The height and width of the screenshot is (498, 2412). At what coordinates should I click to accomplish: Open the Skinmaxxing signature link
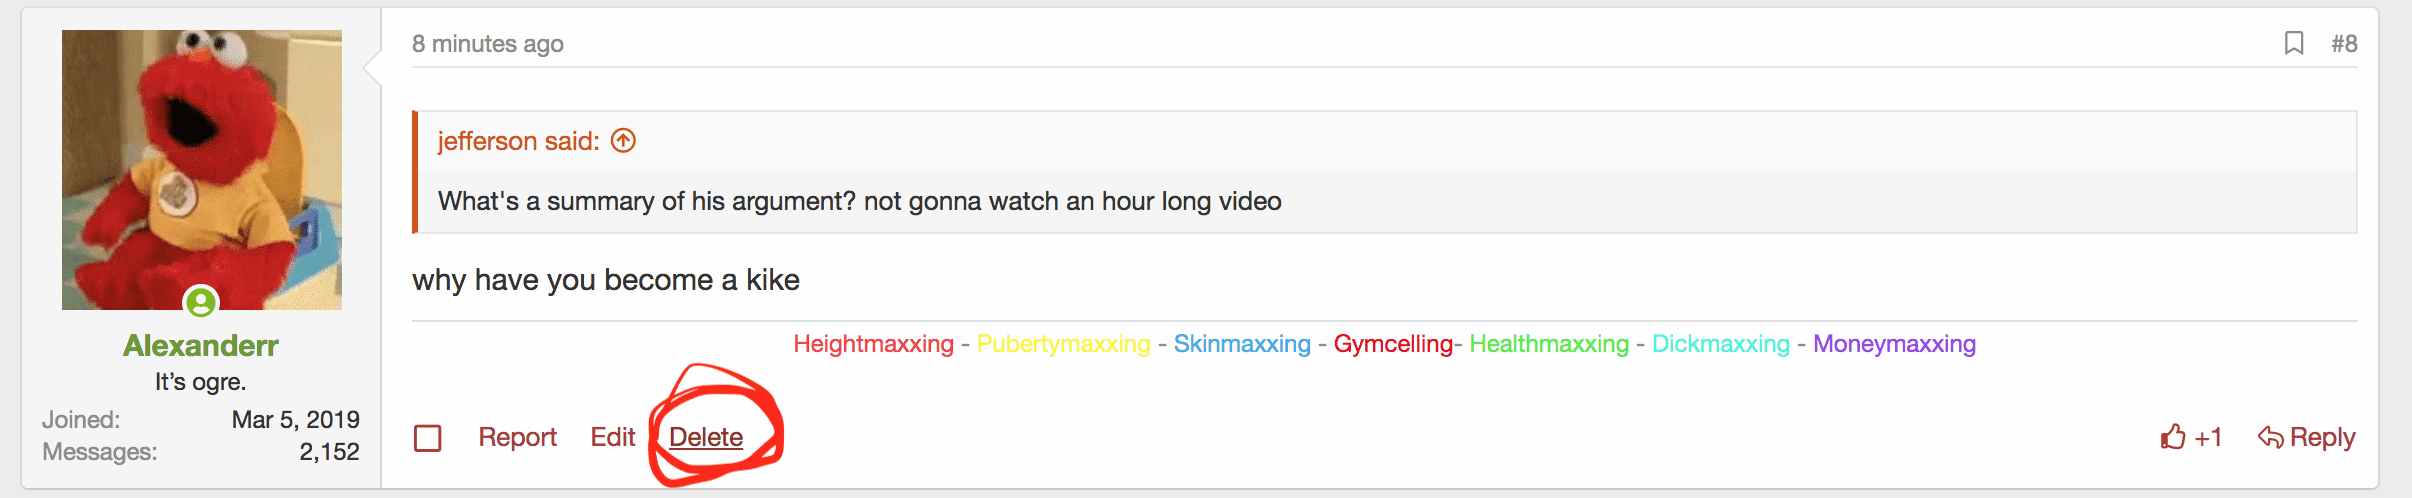coord(1242,344)
